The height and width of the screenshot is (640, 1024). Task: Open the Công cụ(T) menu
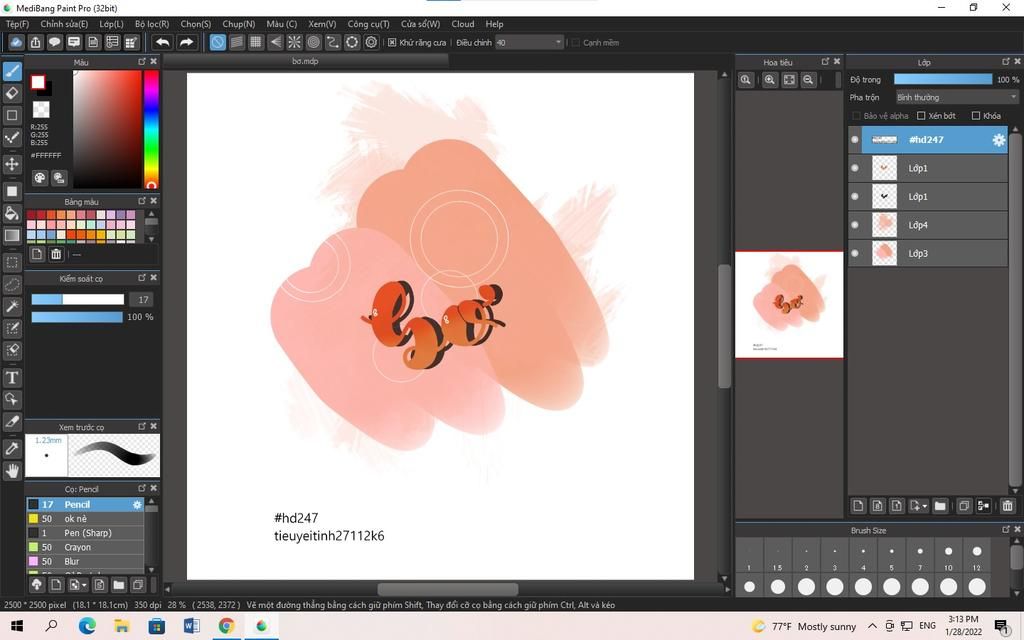coord(368,24)
